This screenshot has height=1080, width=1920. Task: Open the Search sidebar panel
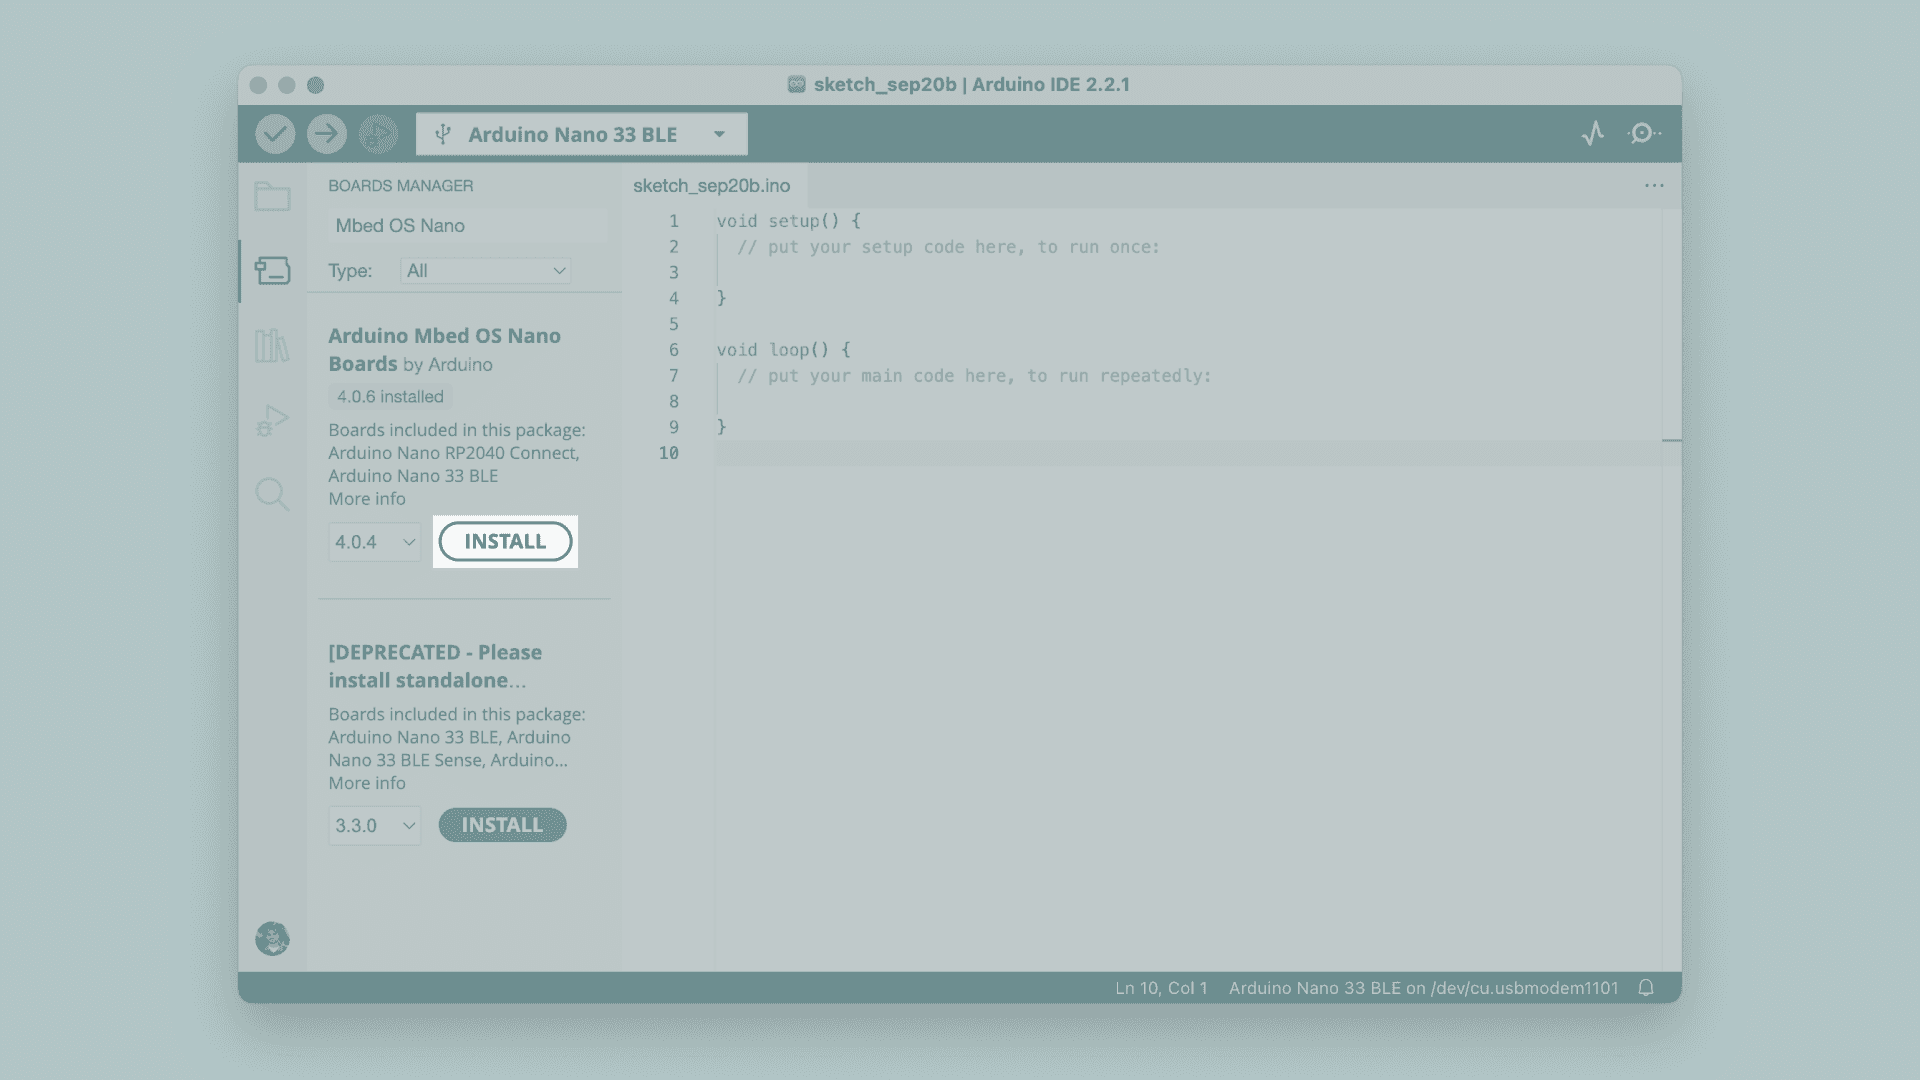click(272, 494)
